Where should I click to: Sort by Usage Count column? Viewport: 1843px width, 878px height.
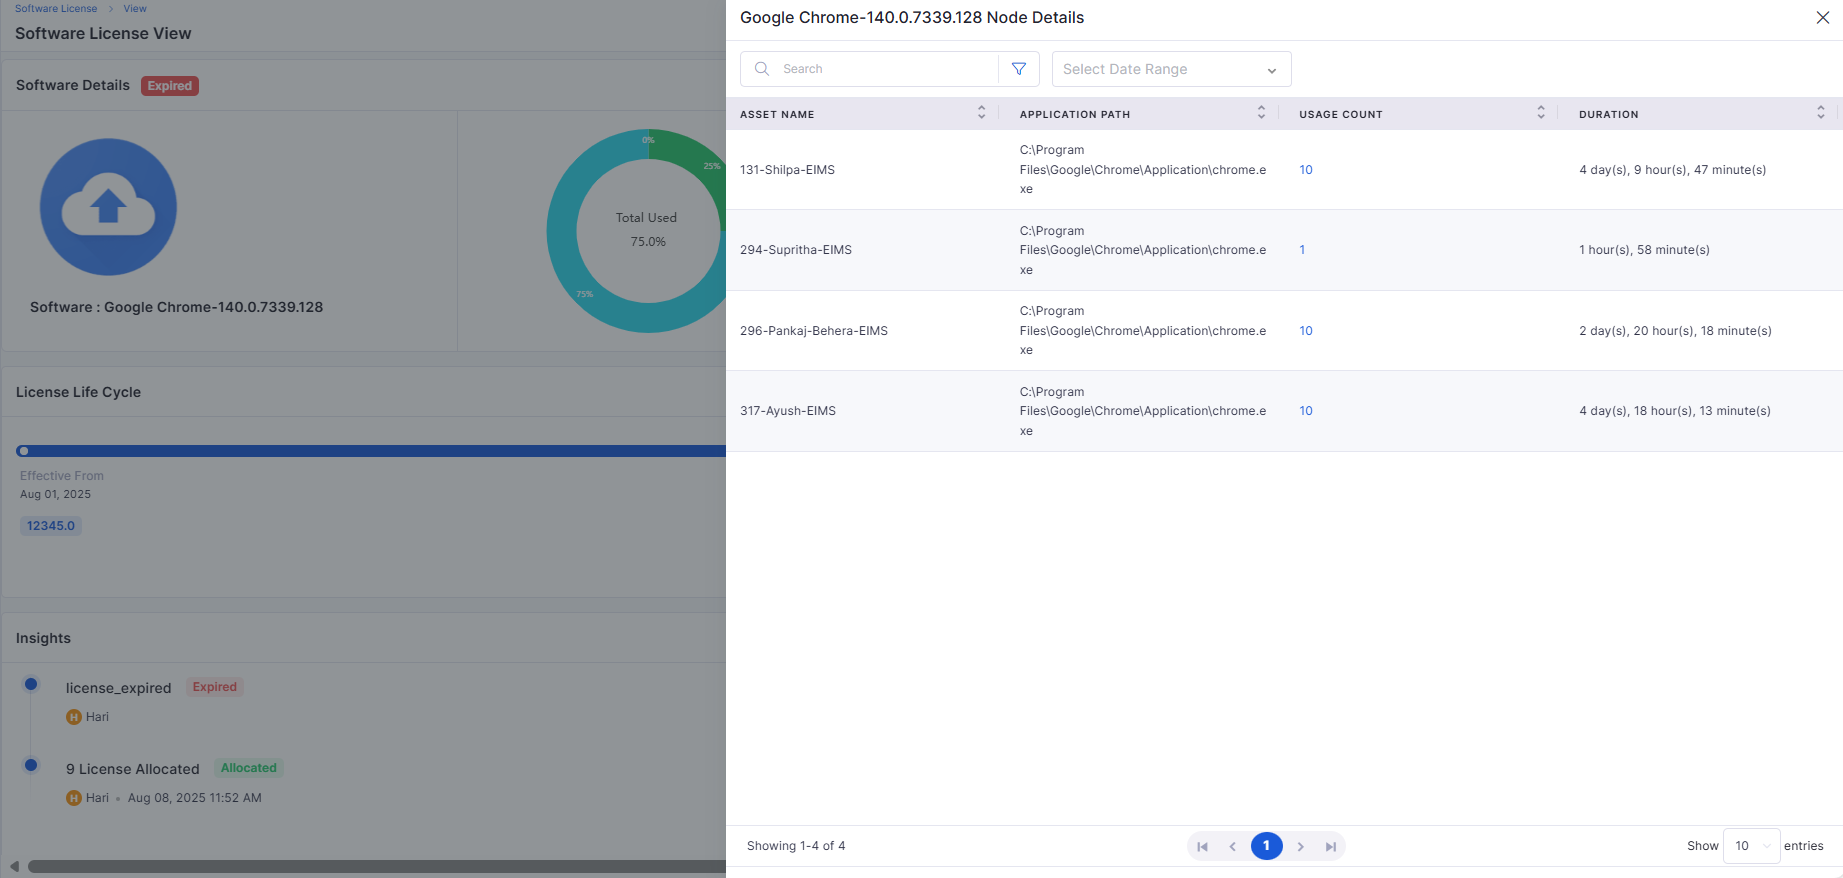click(x=1540, y=113)
